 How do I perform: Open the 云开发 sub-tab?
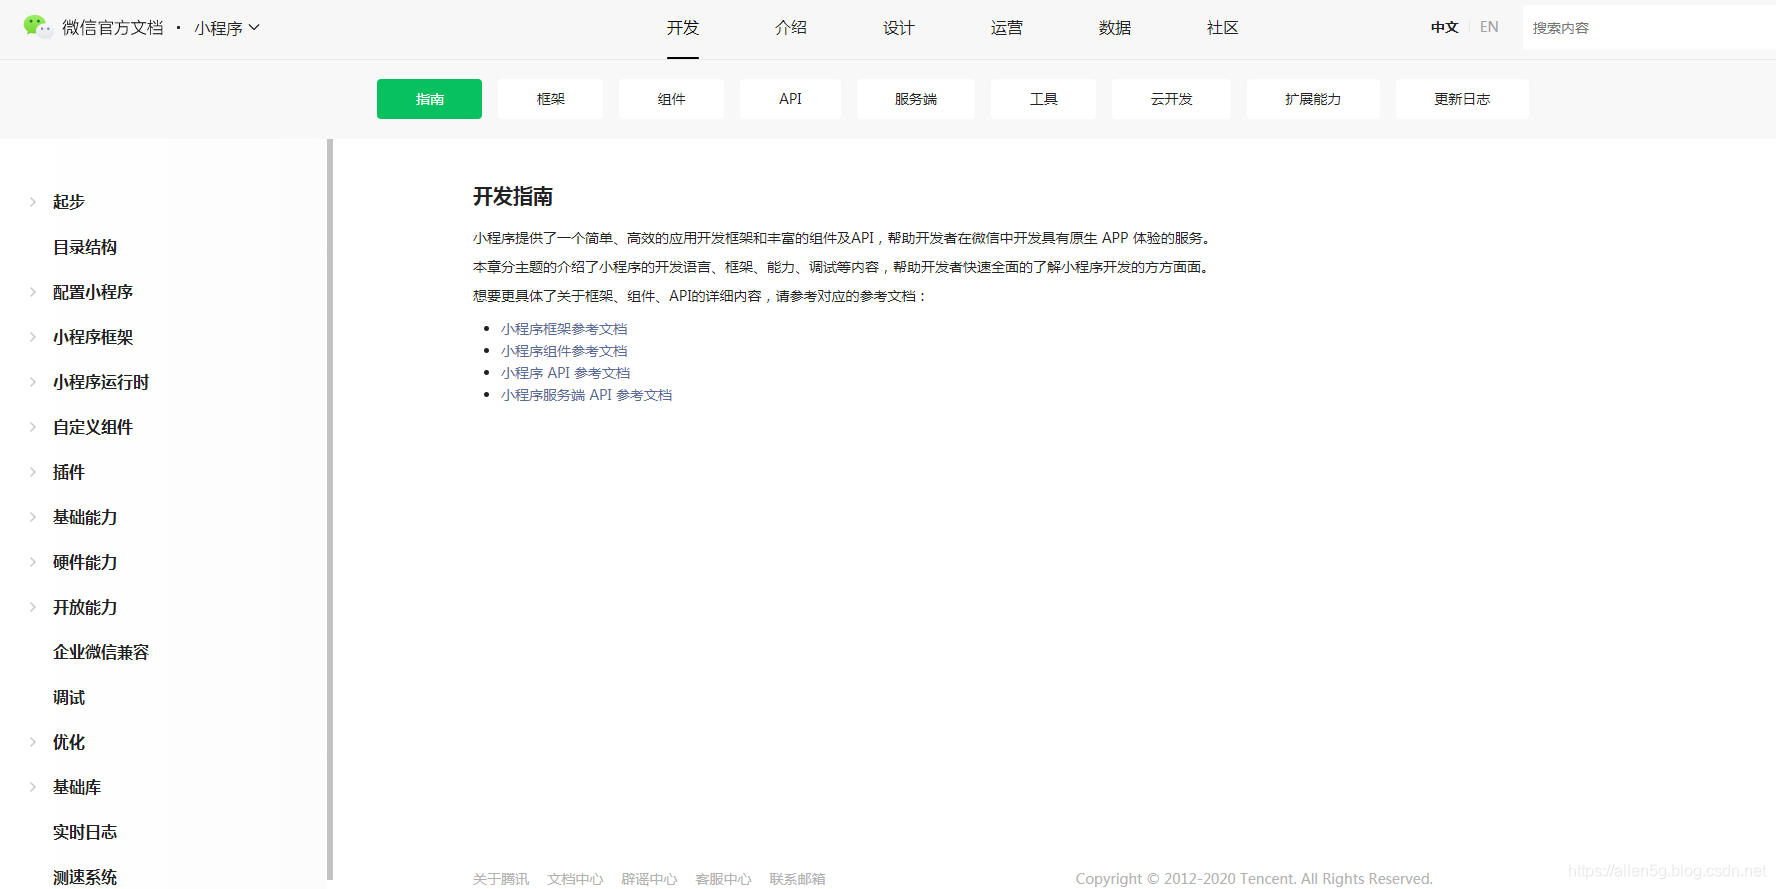click(x=1171, y=99)
